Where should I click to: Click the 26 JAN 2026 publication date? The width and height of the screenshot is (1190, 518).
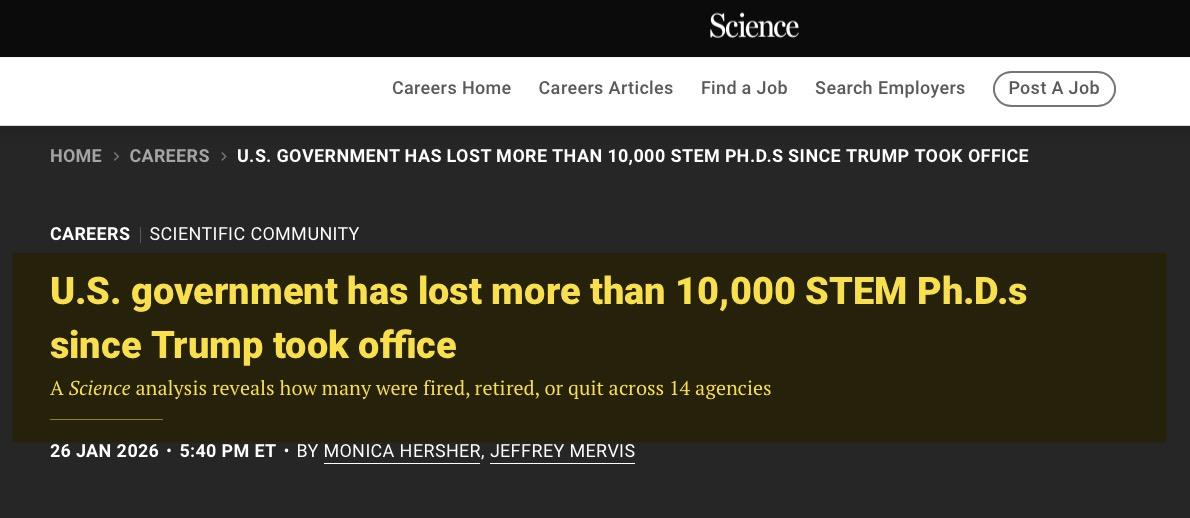(104, 451)
